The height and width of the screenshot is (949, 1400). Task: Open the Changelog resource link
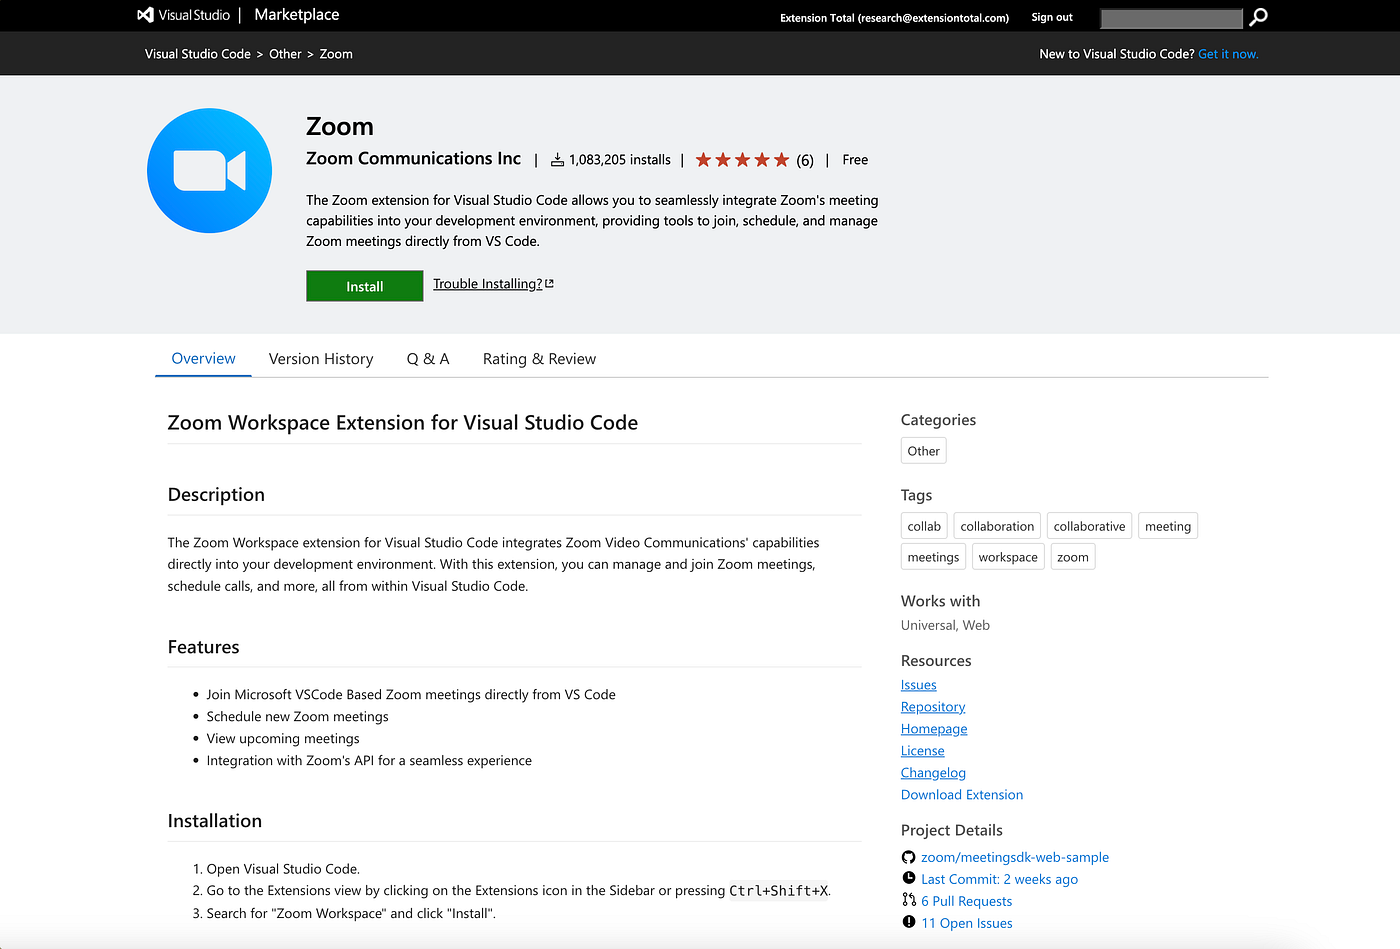pyautogui.click(x=933, y=773)
